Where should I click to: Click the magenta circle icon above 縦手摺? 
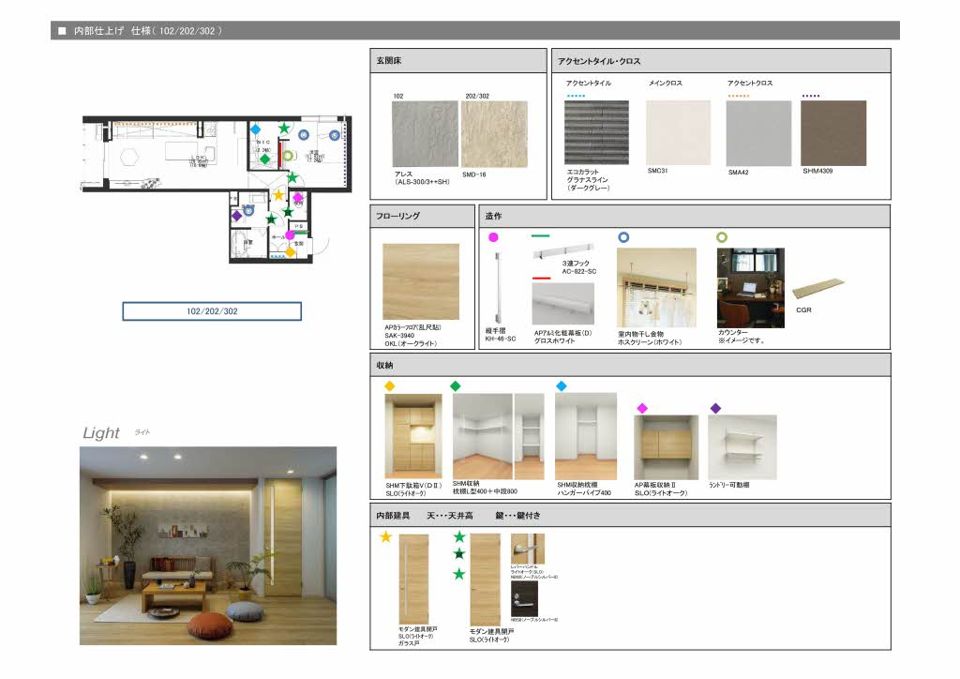pyautogui.click(x=492, y=238)
